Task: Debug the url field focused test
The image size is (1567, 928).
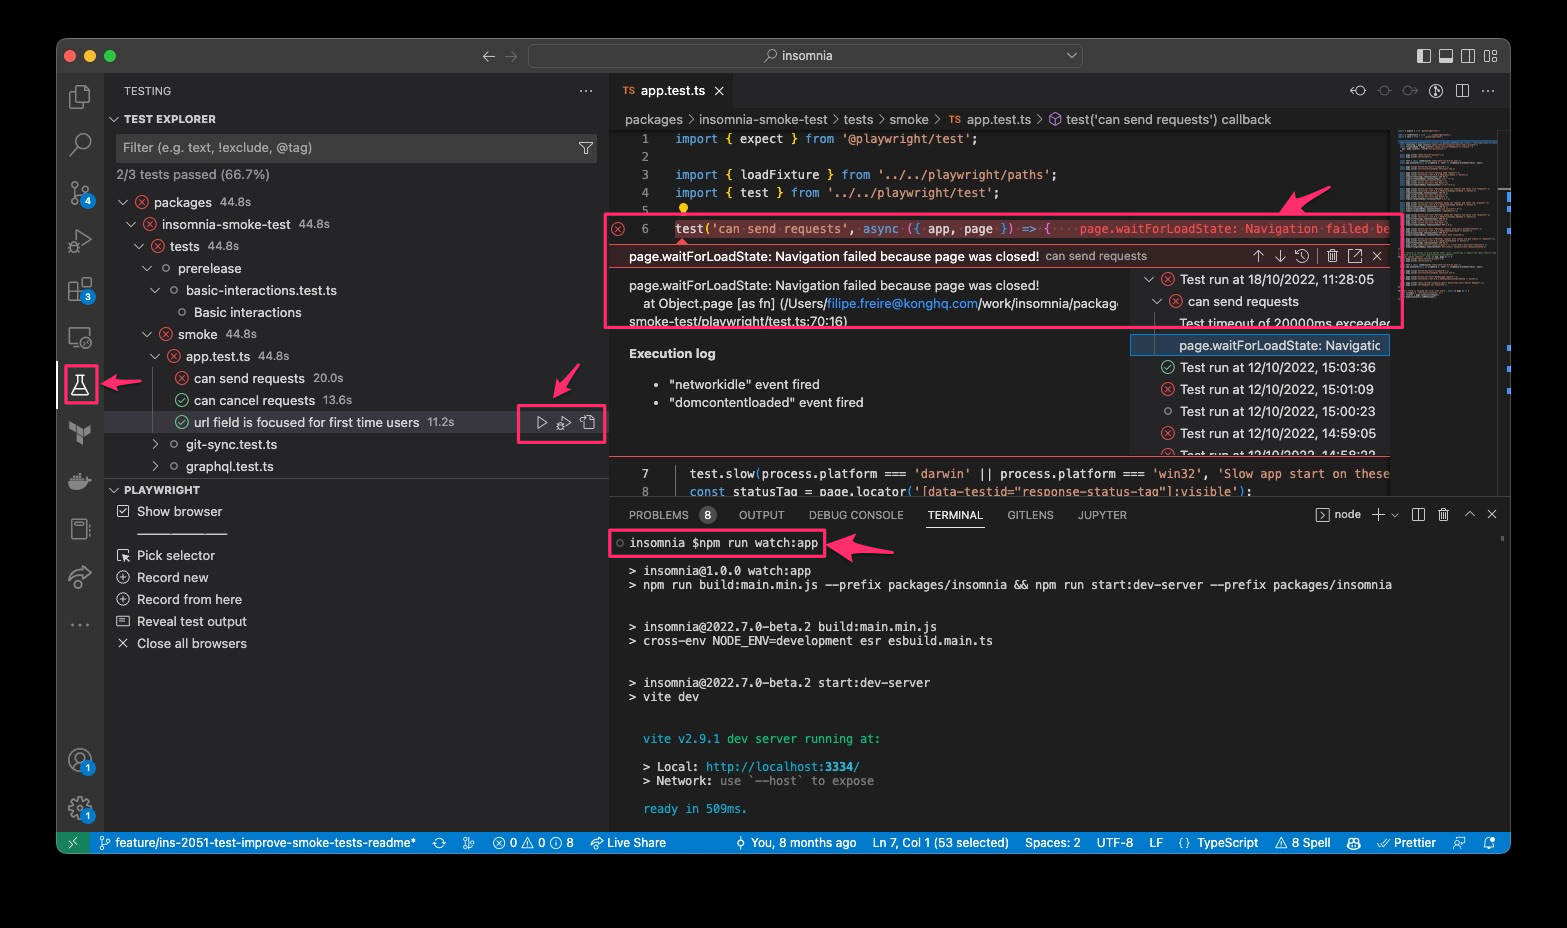Action: click(564, 423)
